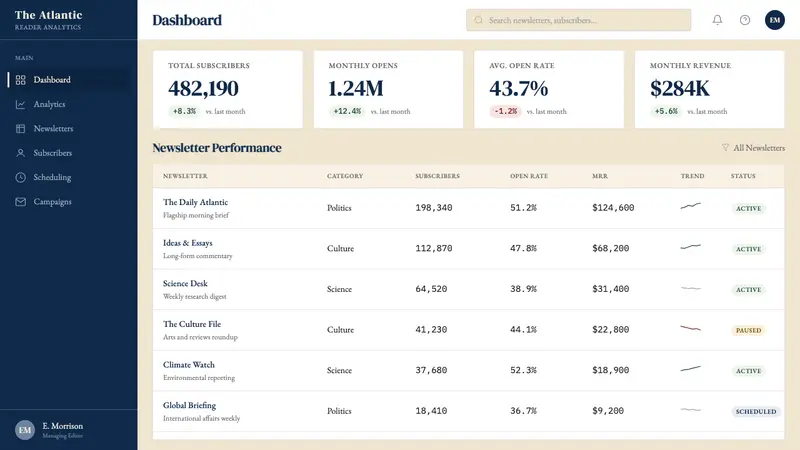Sort by the Subscribers column header
This screenshot has width=800, height=450.
point(437,176)
